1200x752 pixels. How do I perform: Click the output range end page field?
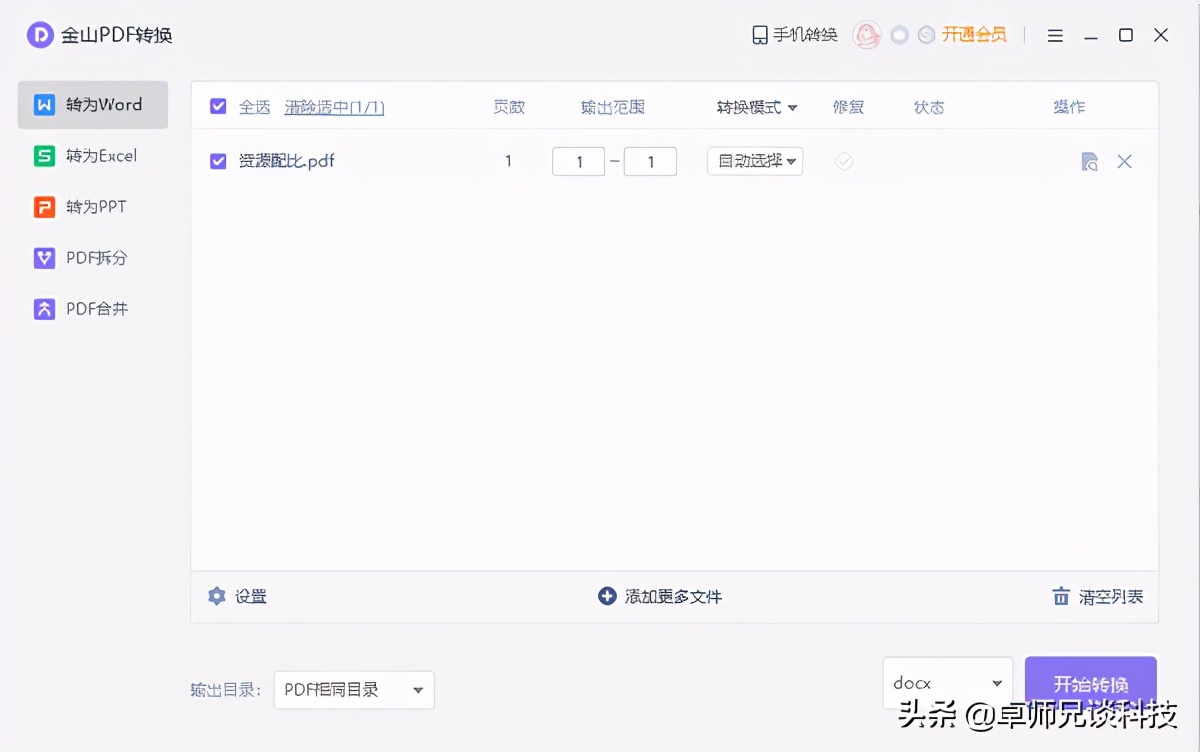coord(650,161)
